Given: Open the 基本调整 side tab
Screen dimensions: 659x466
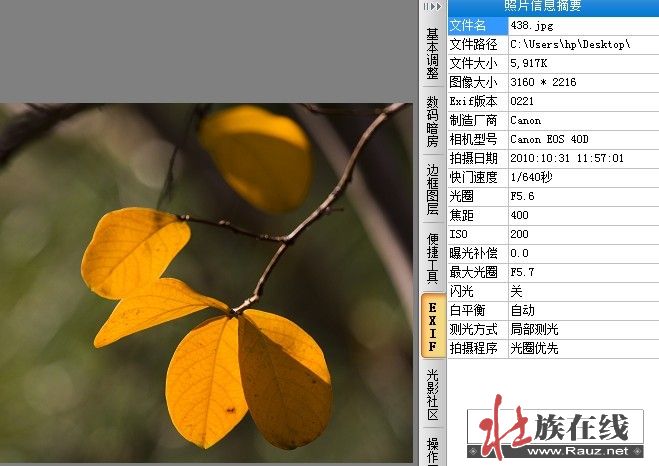Looking at the screenshot, I should [x=432, y=53].
